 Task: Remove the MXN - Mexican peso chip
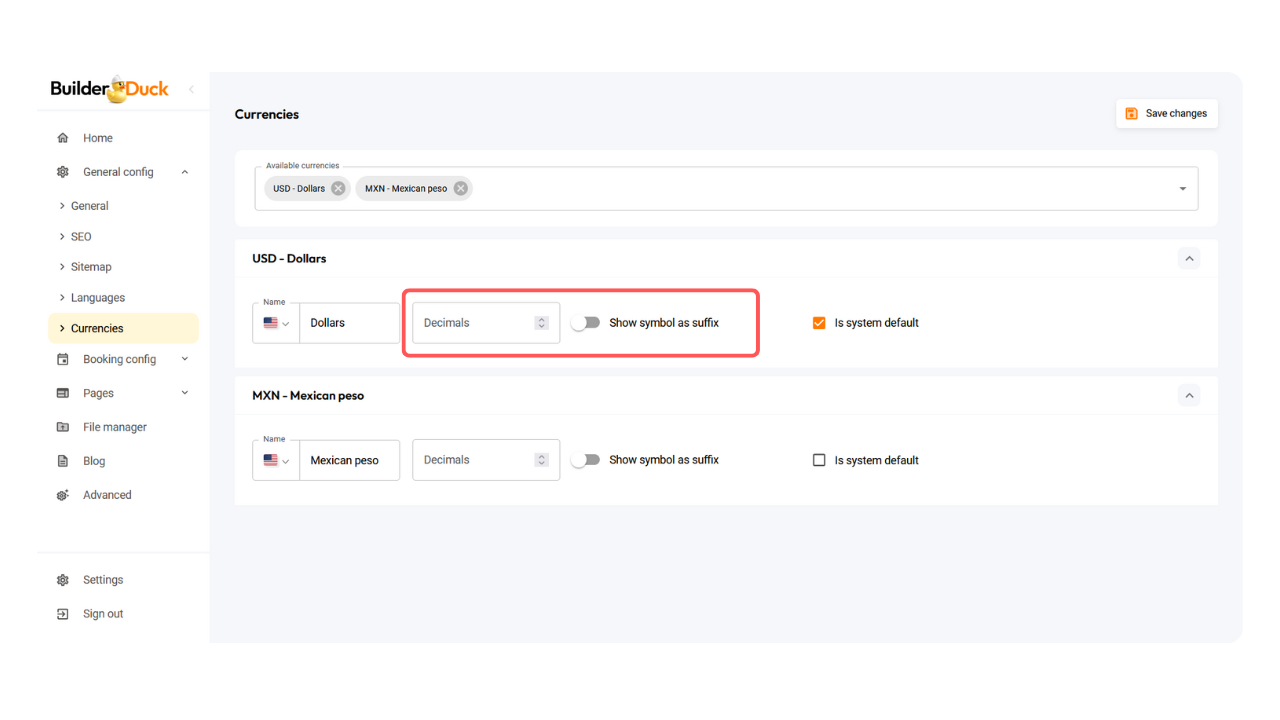coord(460,189)
